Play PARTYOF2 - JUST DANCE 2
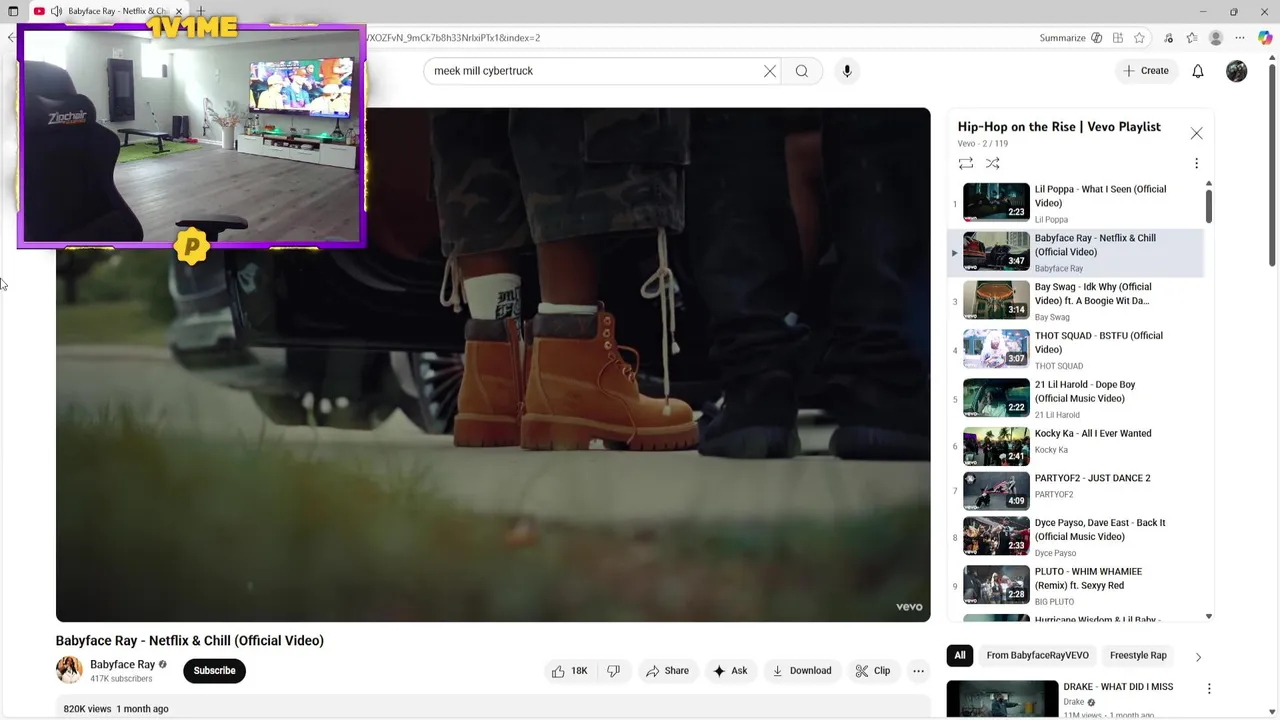1280x720 pixels. 1078,490
